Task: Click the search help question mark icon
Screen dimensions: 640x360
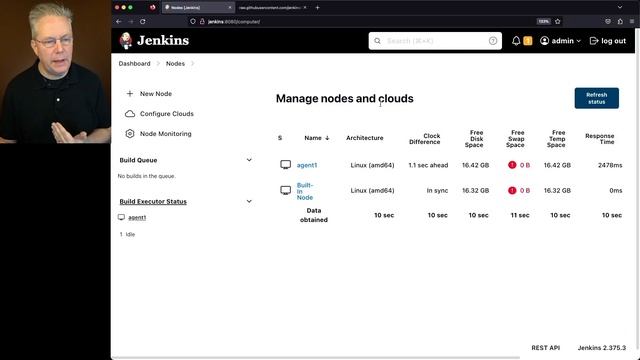Action: (493, 41)
